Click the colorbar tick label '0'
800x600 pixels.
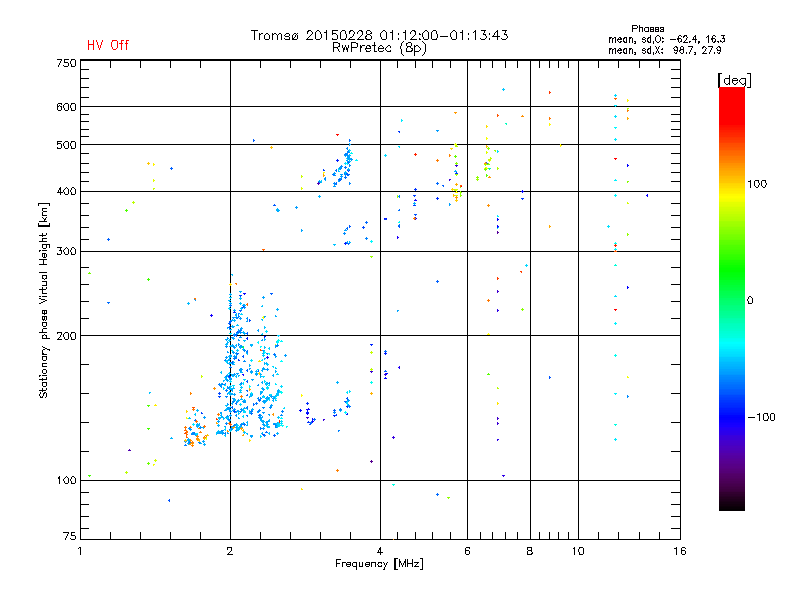[750, 301]
